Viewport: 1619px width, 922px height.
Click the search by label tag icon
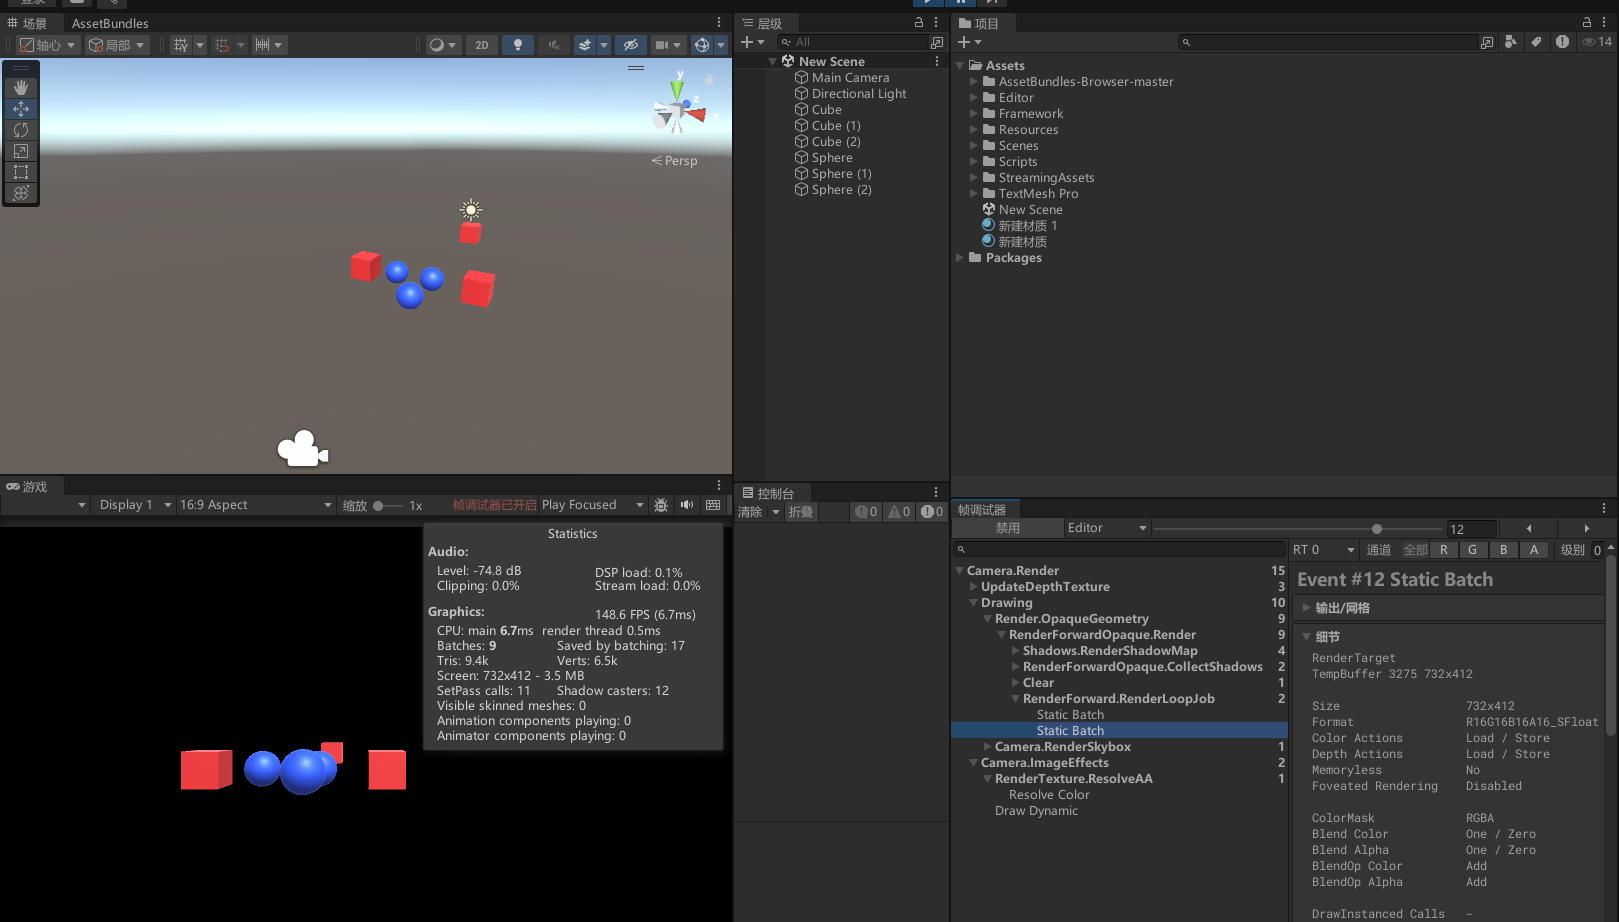[1536, 42]
